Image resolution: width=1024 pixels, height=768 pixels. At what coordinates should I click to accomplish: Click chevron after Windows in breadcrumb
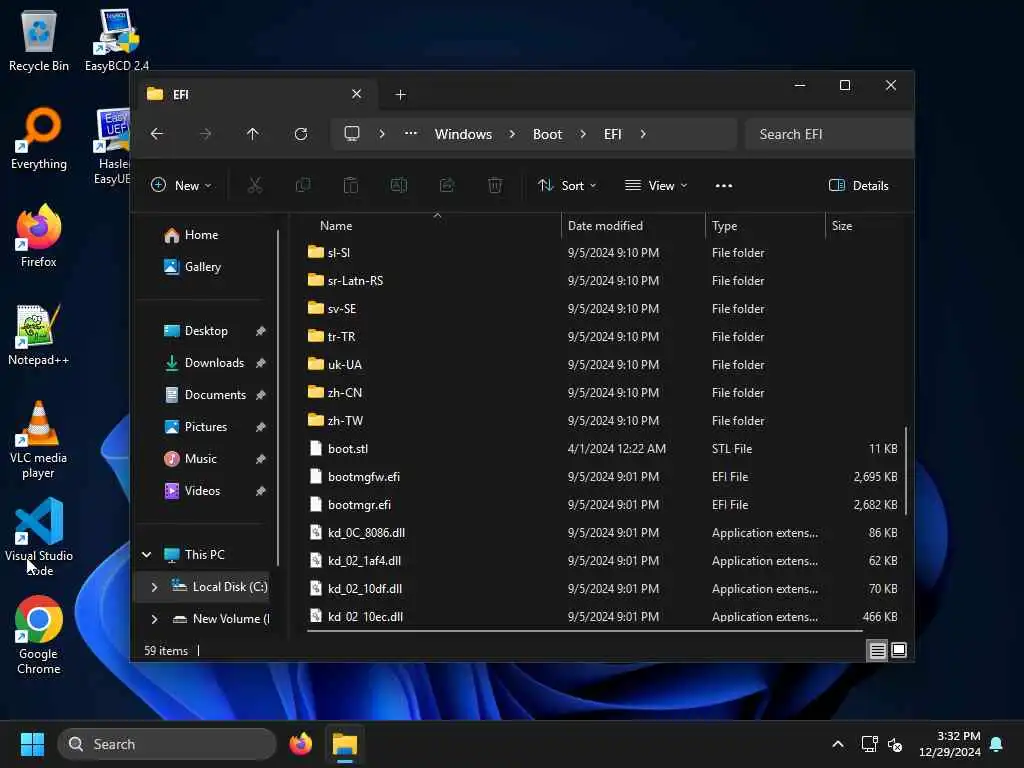[512, 134]
